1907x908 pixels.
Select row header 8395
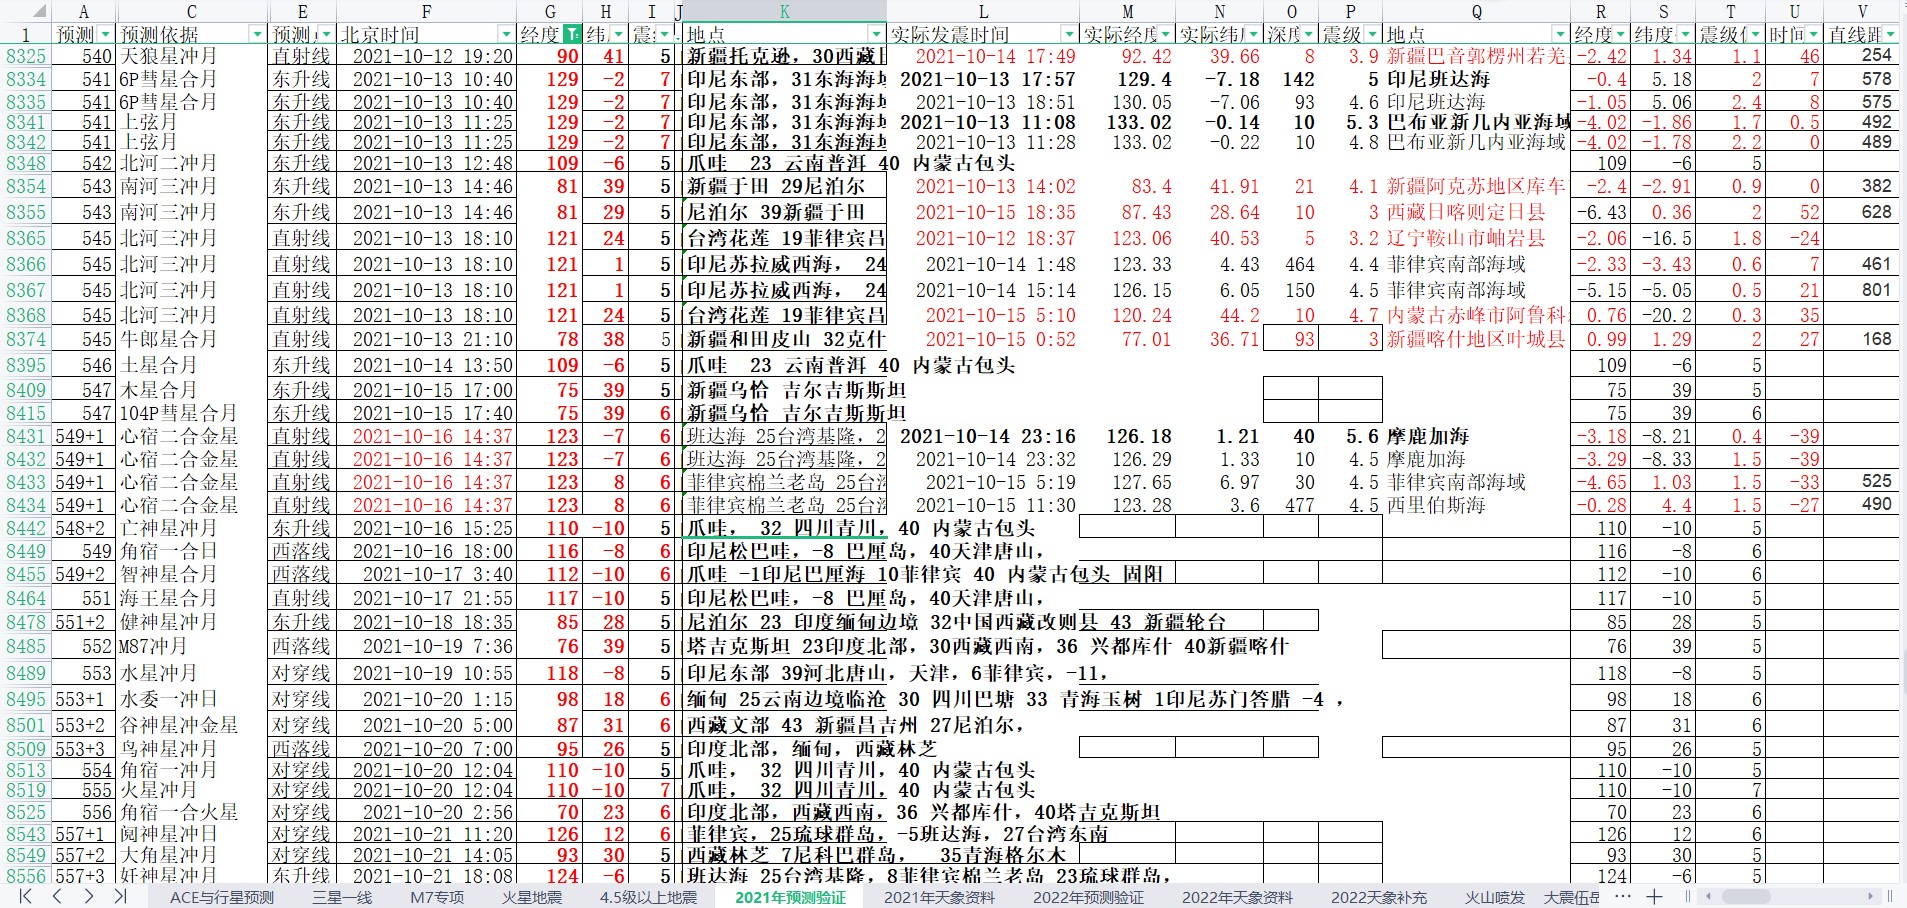coord(26,365)
